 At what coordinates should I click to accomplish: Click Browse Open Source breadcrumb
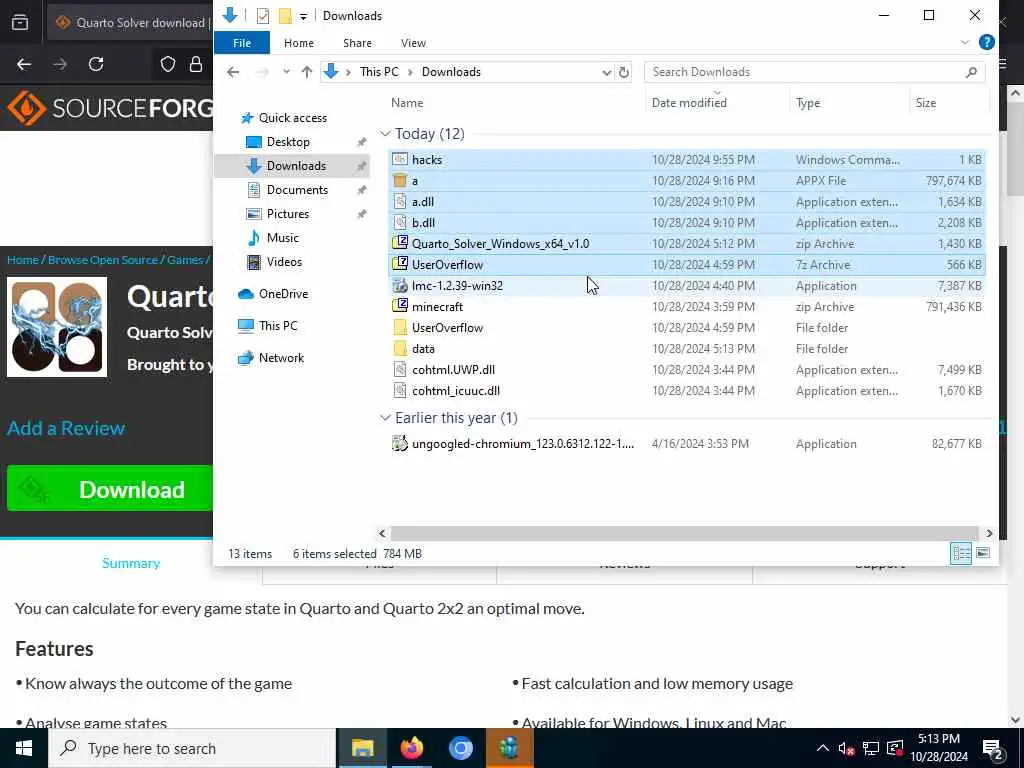(x=103, y=260)
